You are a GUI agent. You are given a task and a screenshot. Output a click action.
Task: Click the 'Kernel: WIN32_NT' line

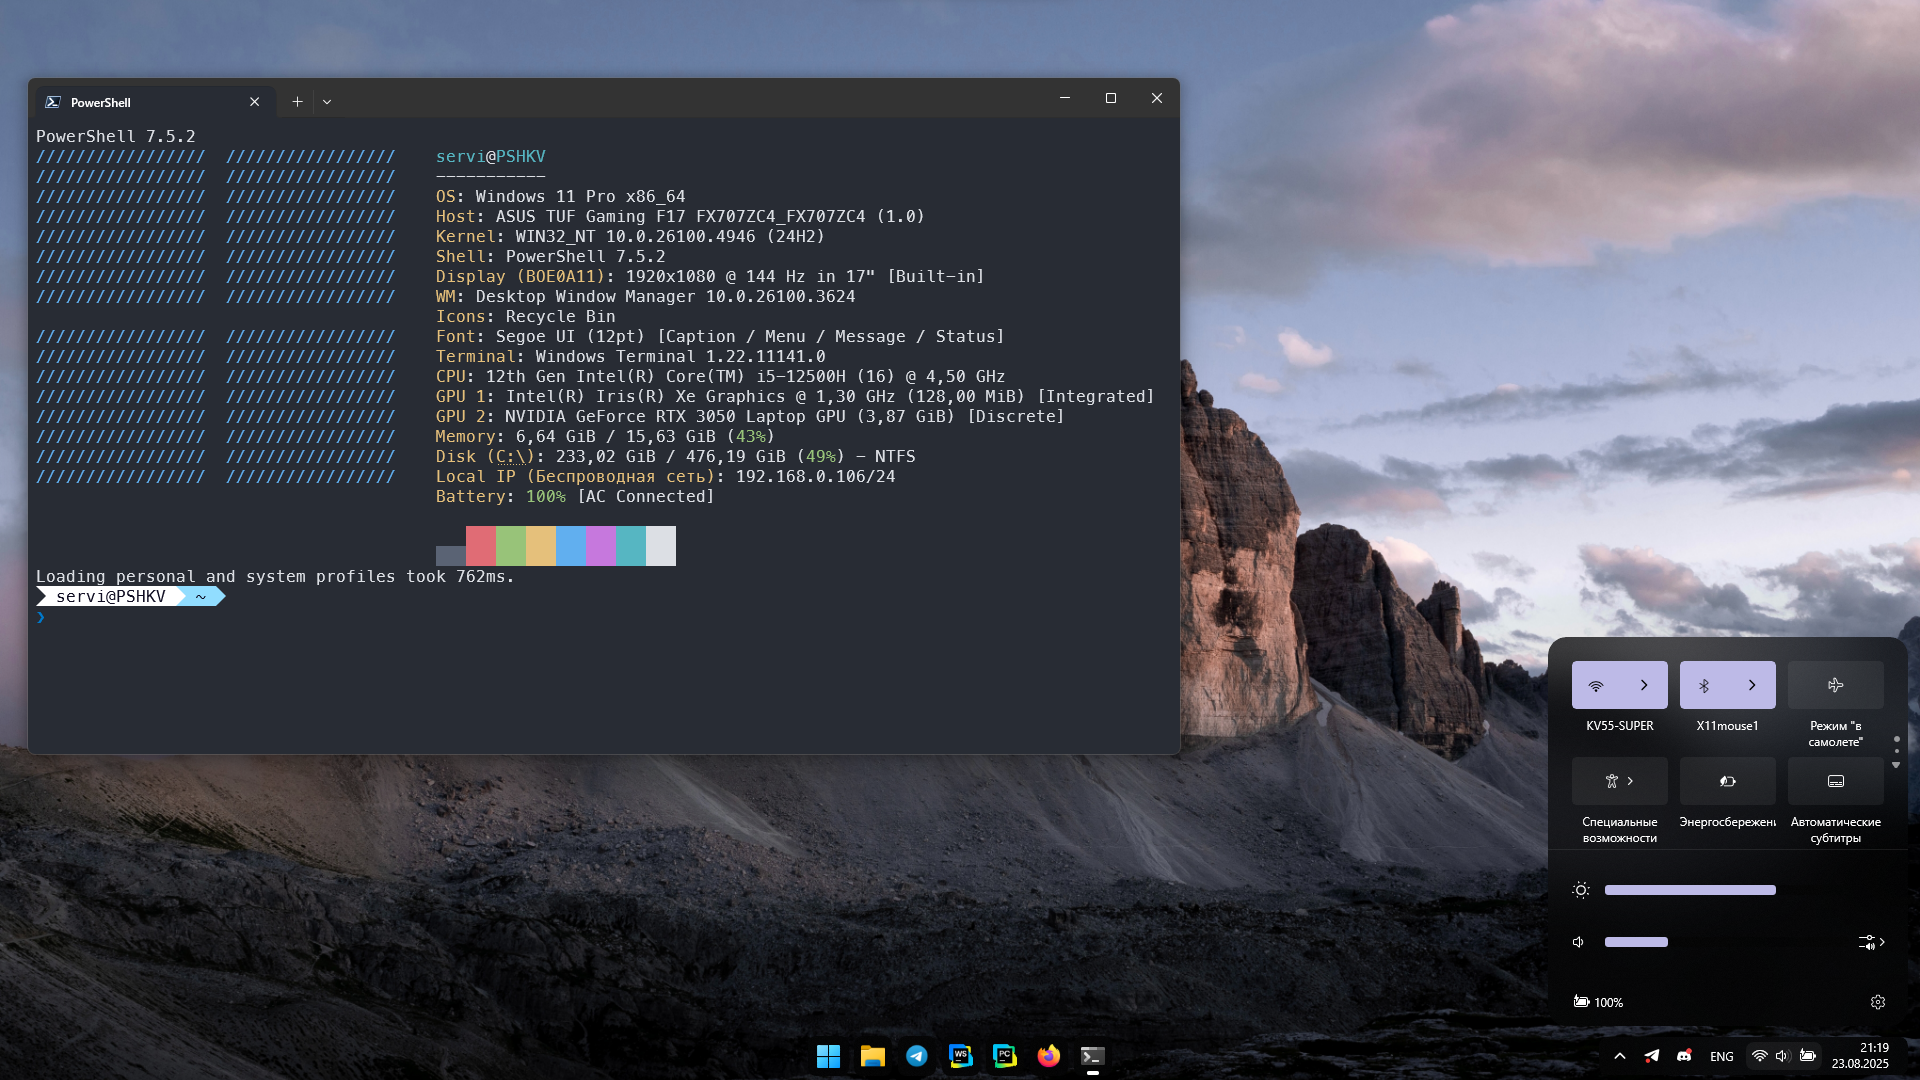(x=630, y=237)
